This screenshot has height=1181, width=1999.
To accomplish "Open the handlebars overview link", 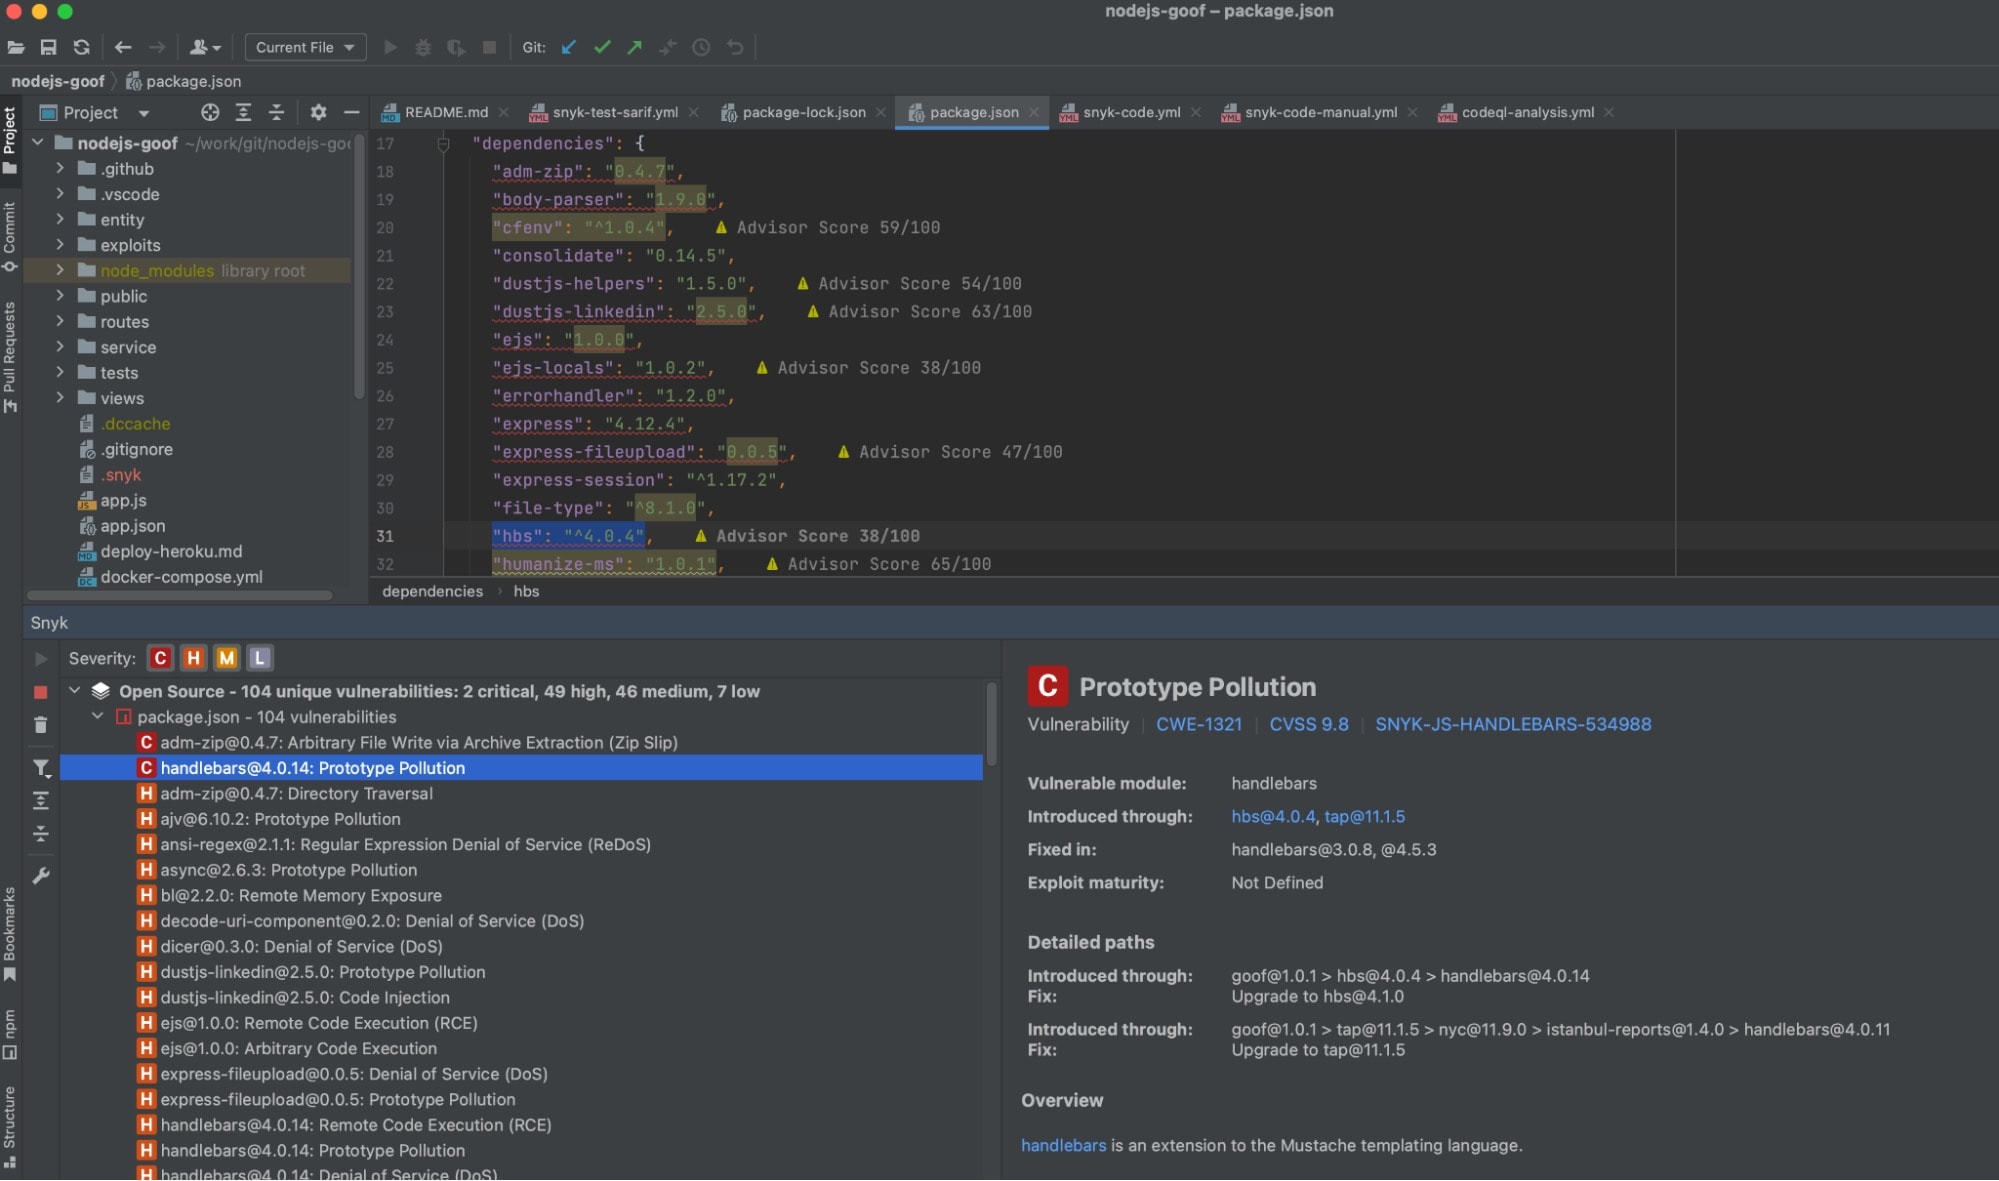I will click(x=1063, y=1146).
